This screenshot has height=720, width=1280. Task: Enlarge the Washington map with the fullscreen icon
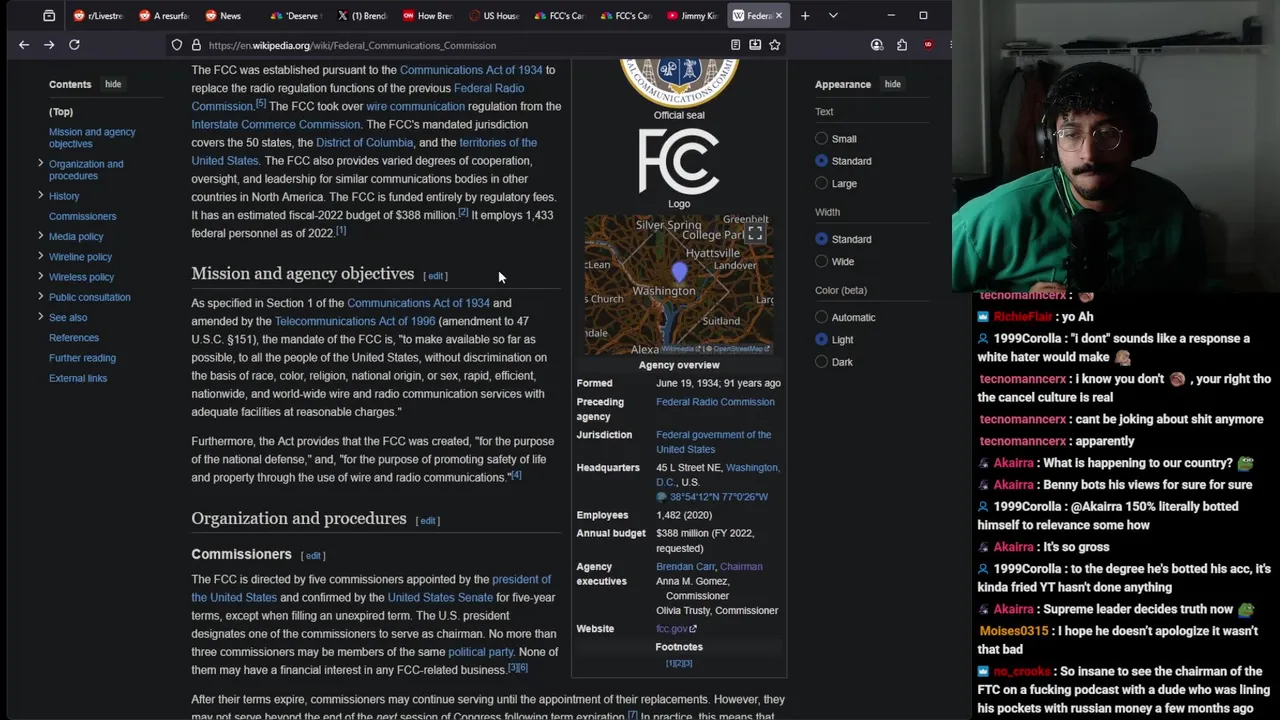pyautogui.click(x=755, y=233)
